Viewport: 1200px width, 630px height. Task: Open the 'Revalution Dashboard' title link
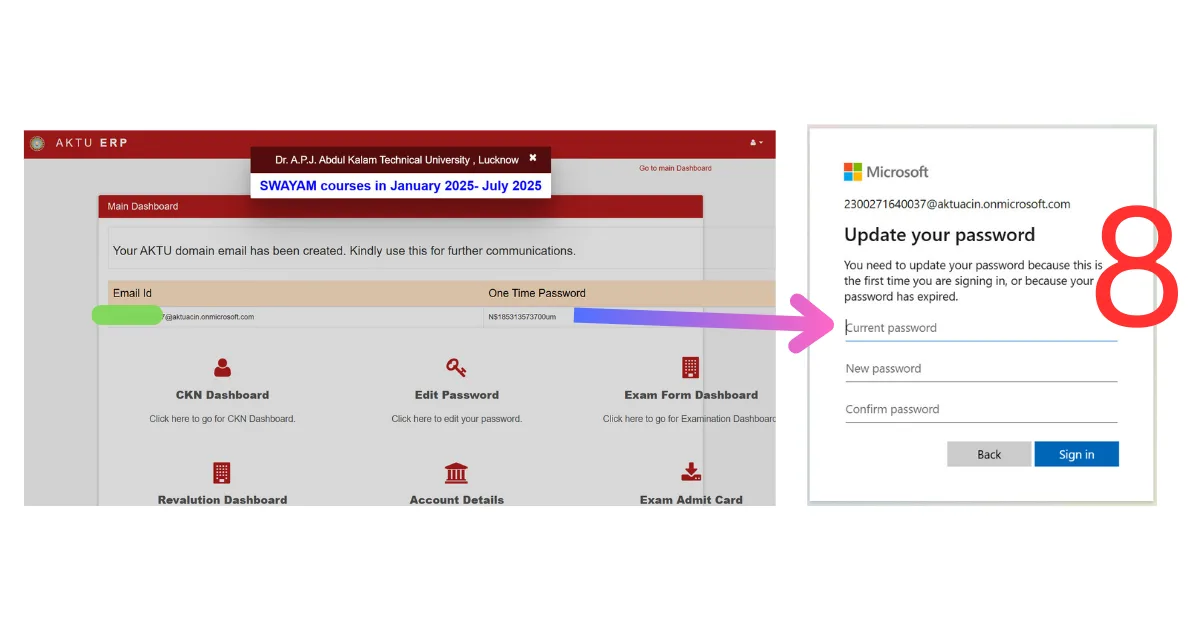pos(222,500)
